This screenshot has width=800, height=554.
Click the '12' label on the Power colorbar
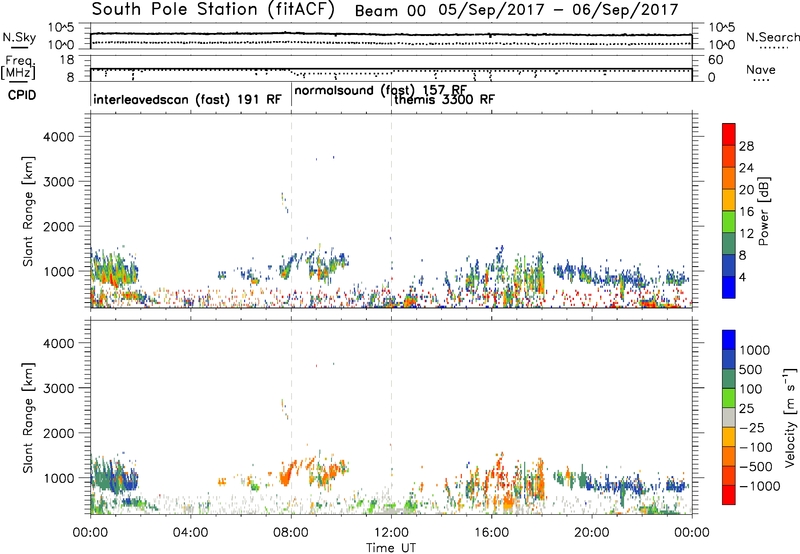[x=746, y=234]
